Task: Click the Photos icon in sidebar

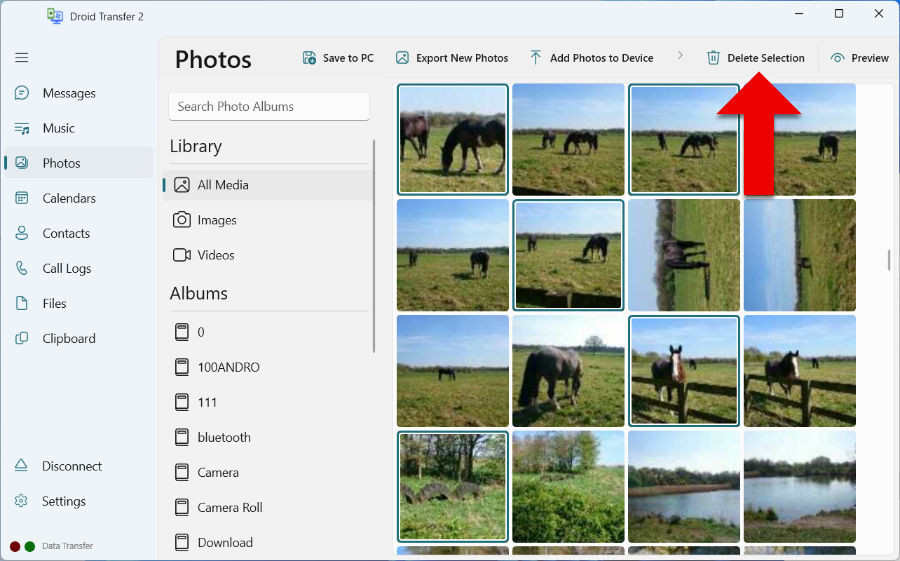Action: (22, 163)
